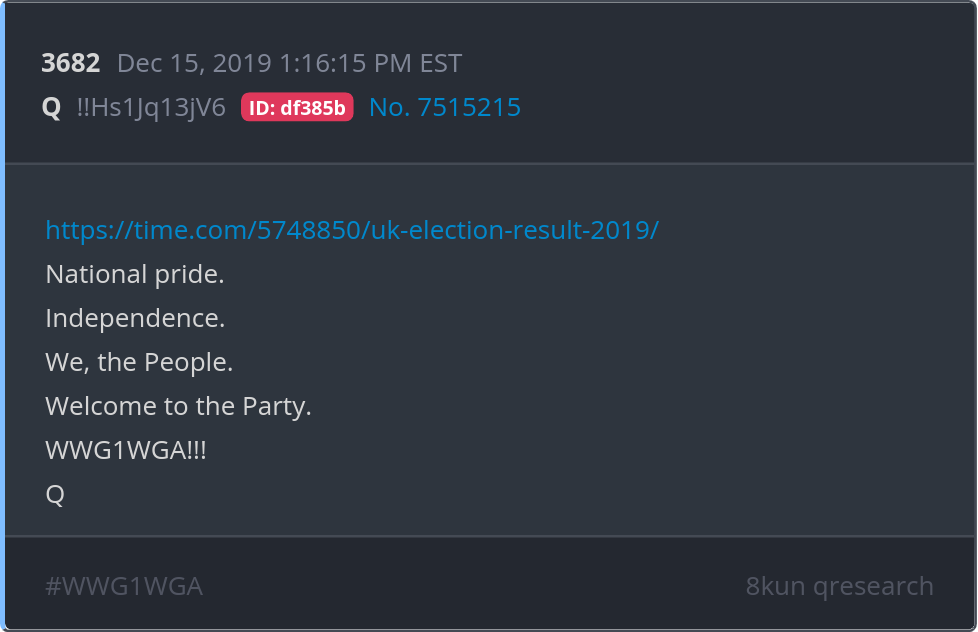Click the divider line below the post header

490,163
